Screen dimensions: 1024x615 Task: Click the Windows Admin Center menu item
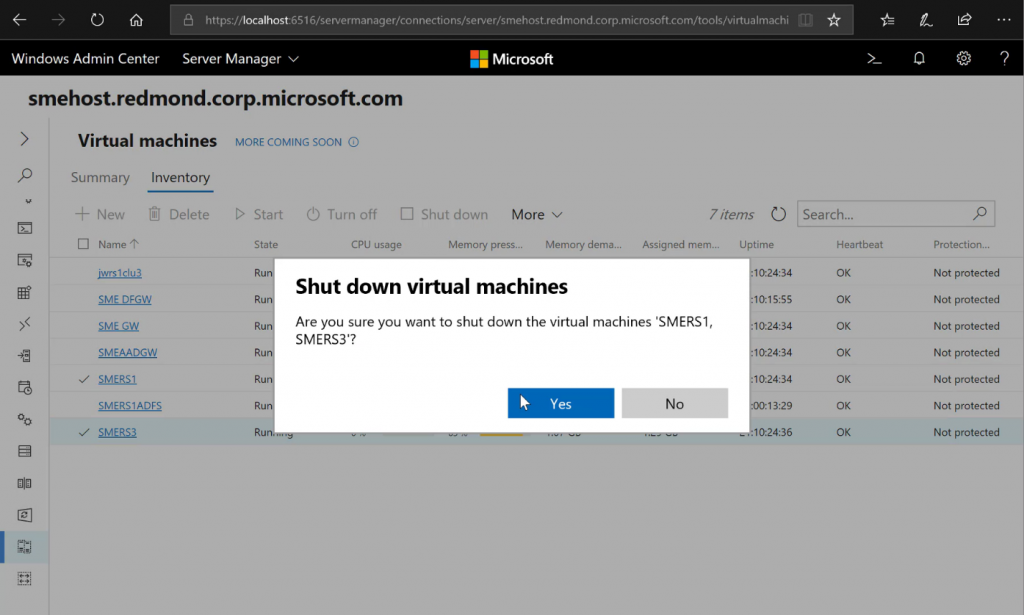click(x=85, y=58)
